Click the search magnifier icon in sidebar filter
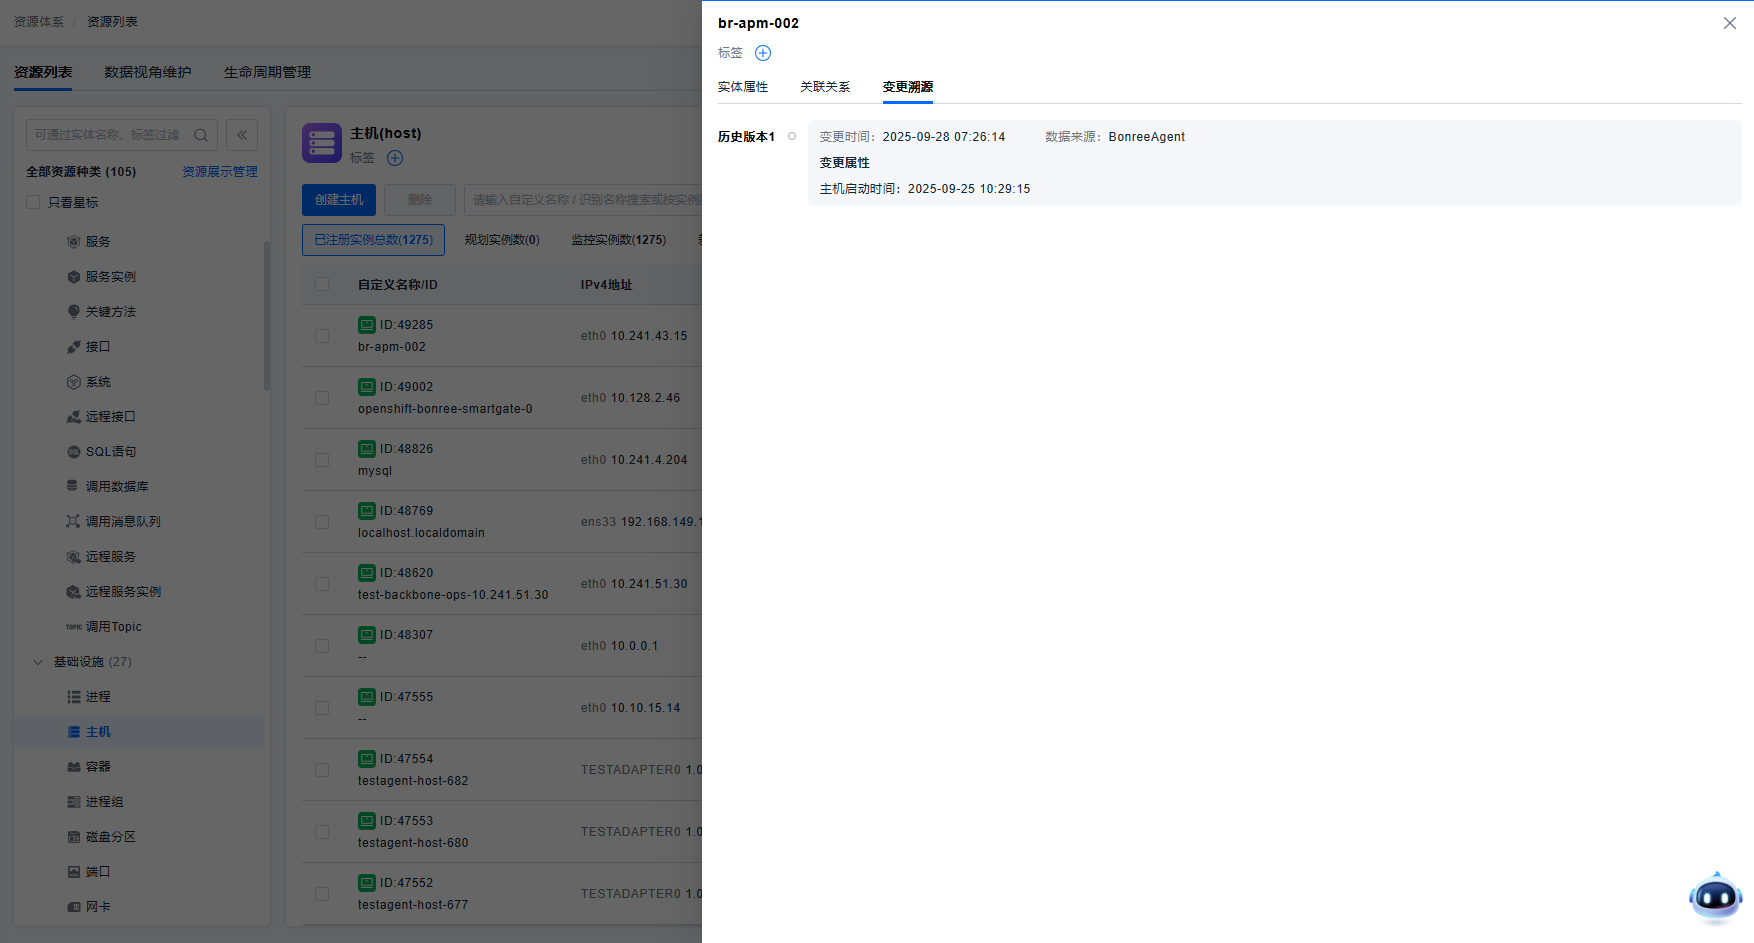This screenshot has height=943, width=1754. (201, 135)
